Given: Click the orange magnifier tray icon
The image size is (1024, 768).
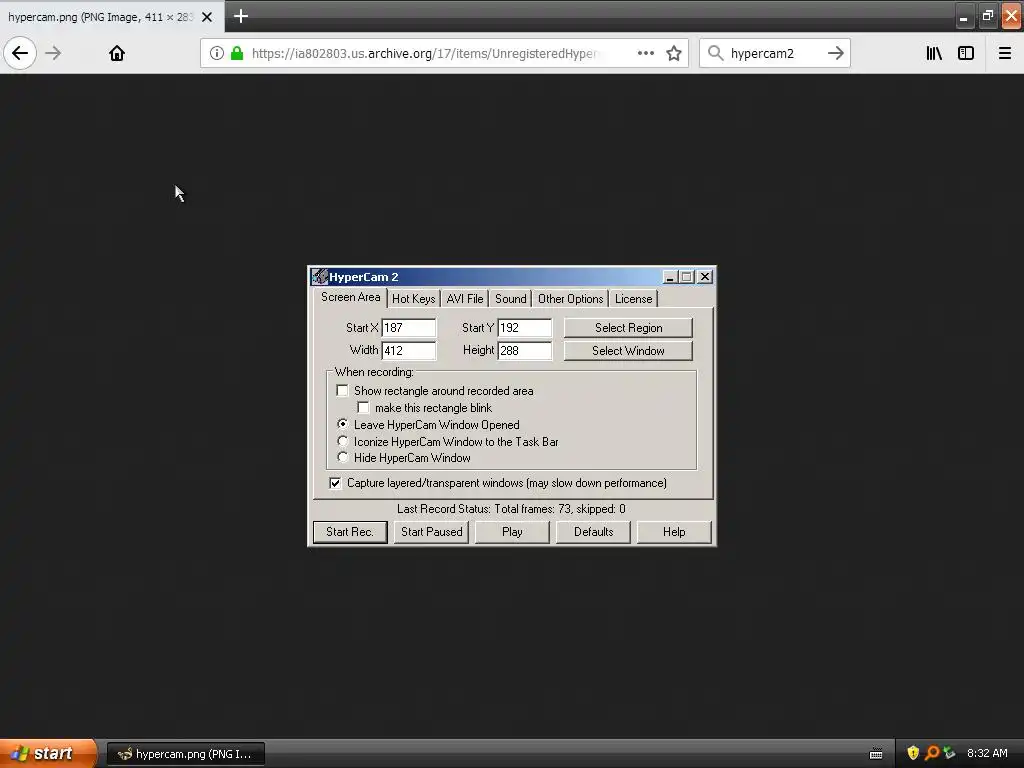Looking at the screenshot, I should click(x=932, y=753).
